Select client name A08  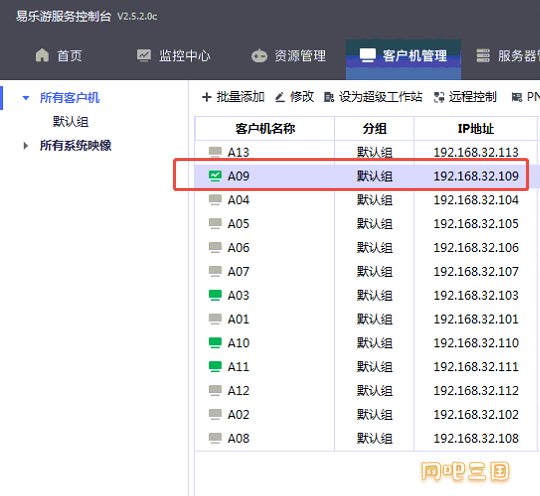click(238, 438)
